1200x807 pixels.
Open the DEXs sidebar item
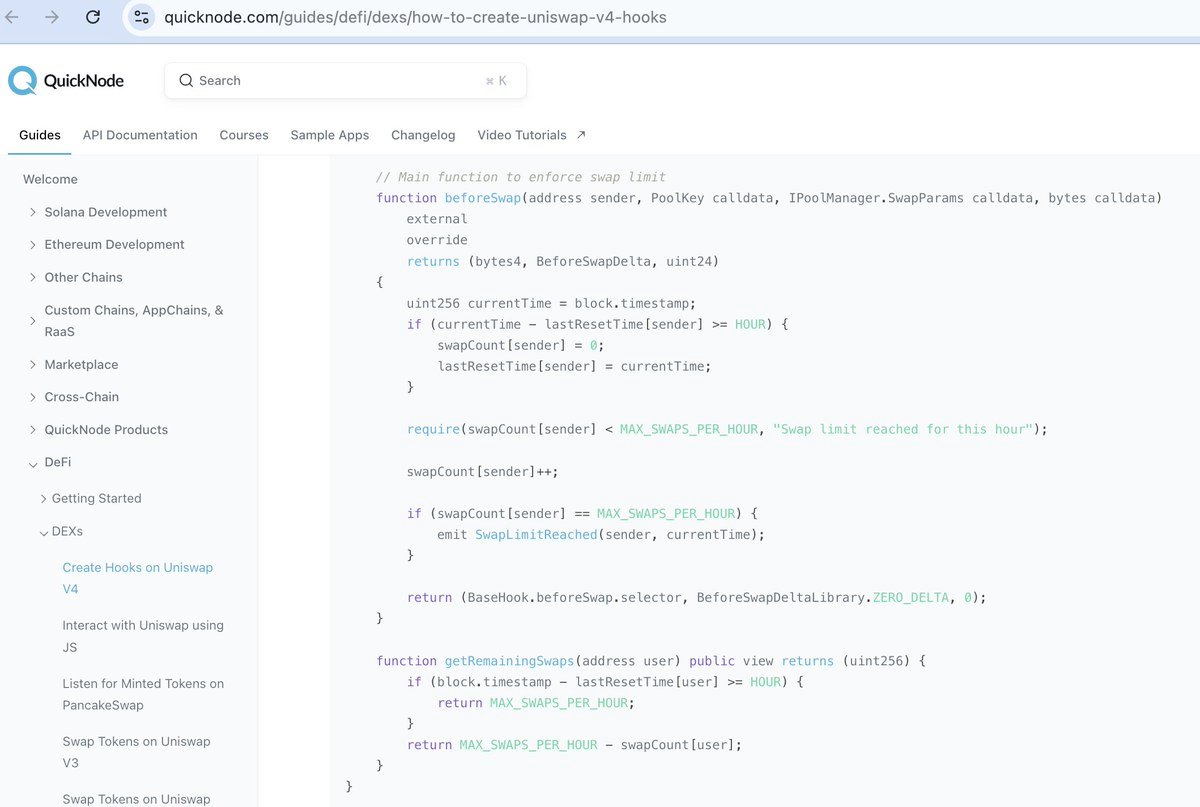(67, 532)
